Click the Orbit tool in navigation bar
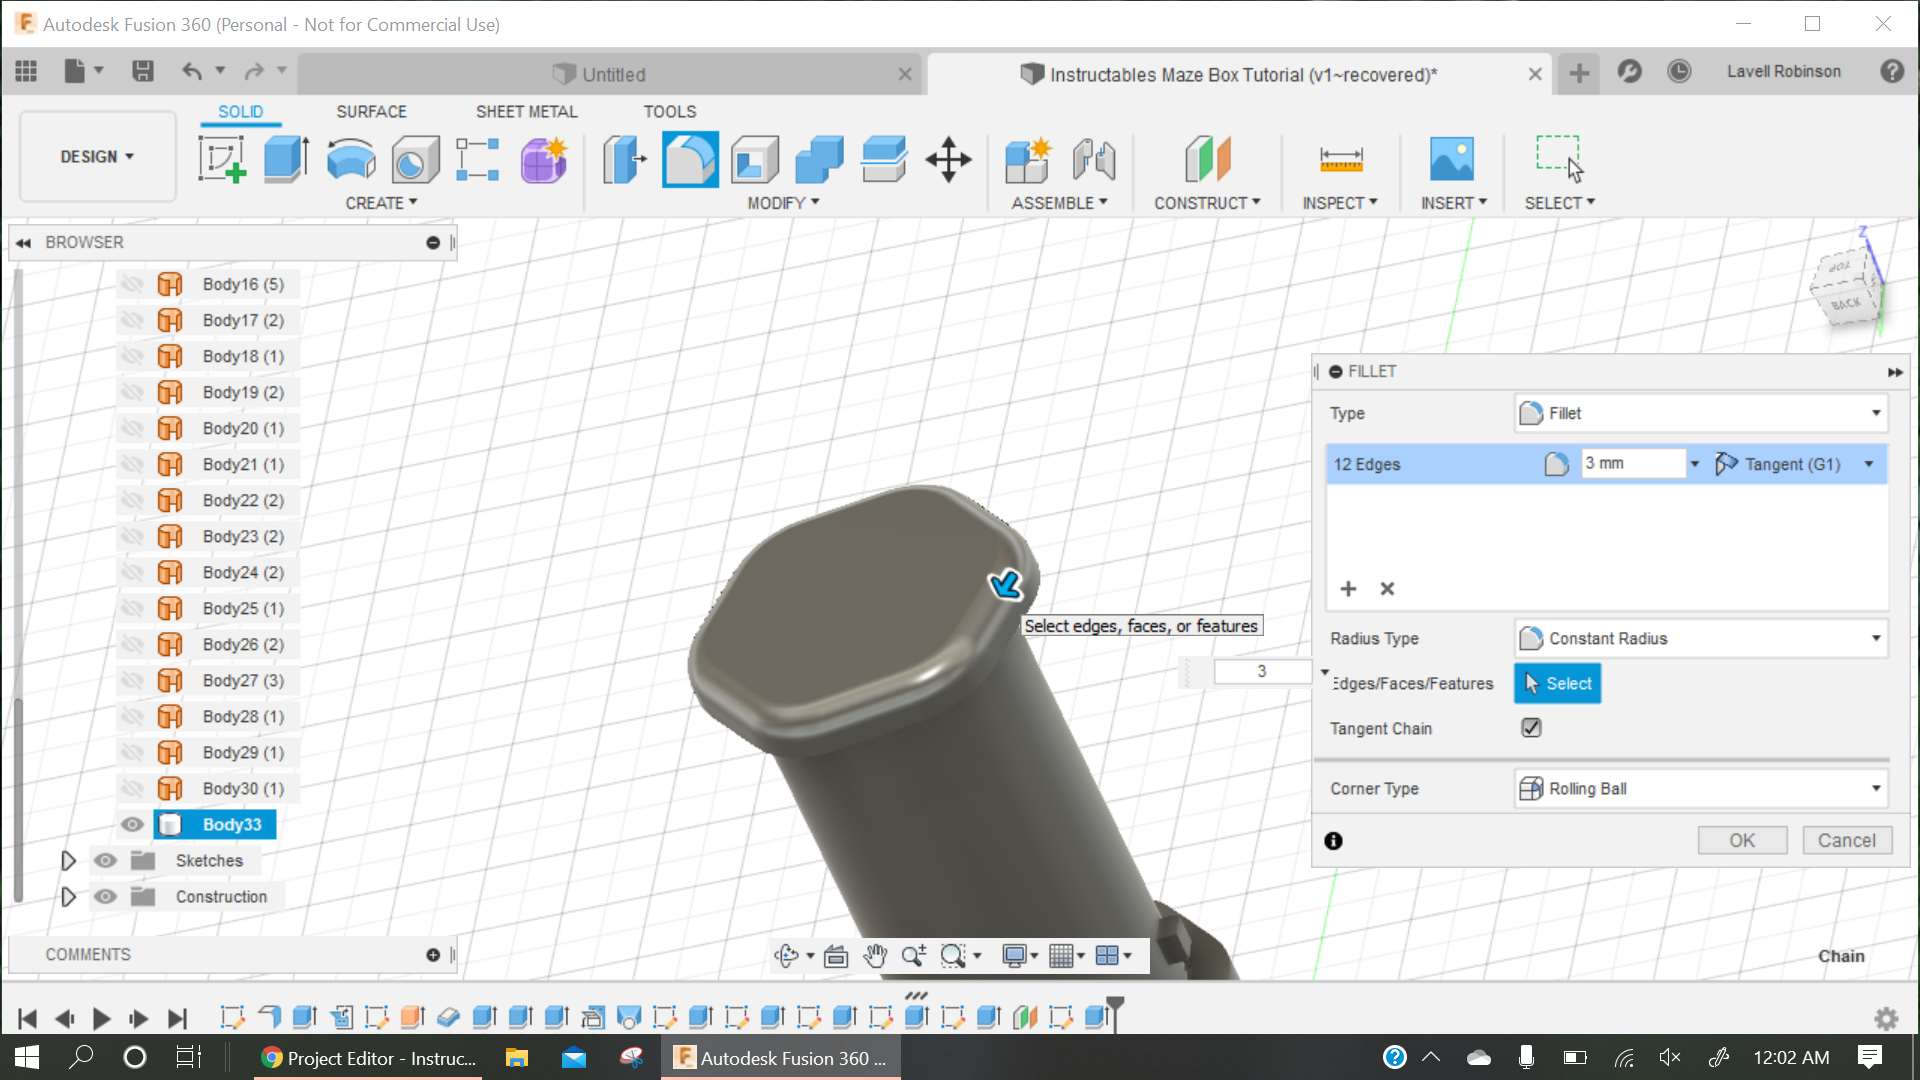This screenshot has height=1080, width=1920. pyautogui.click(x=786, y=956)
